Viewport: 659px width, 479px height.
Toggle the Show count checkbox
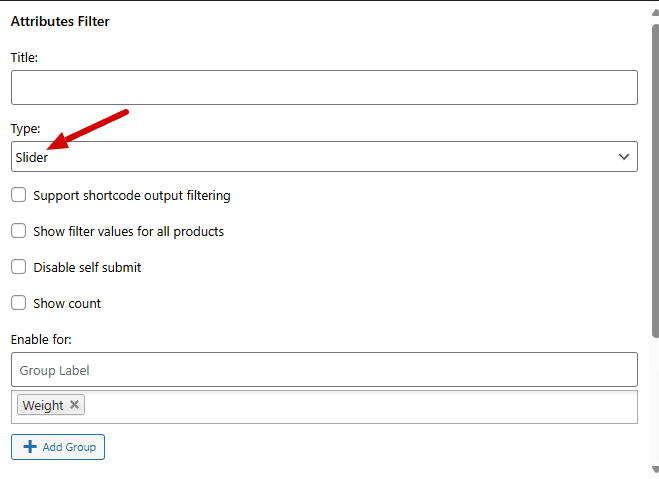click(x=18, y=303)
